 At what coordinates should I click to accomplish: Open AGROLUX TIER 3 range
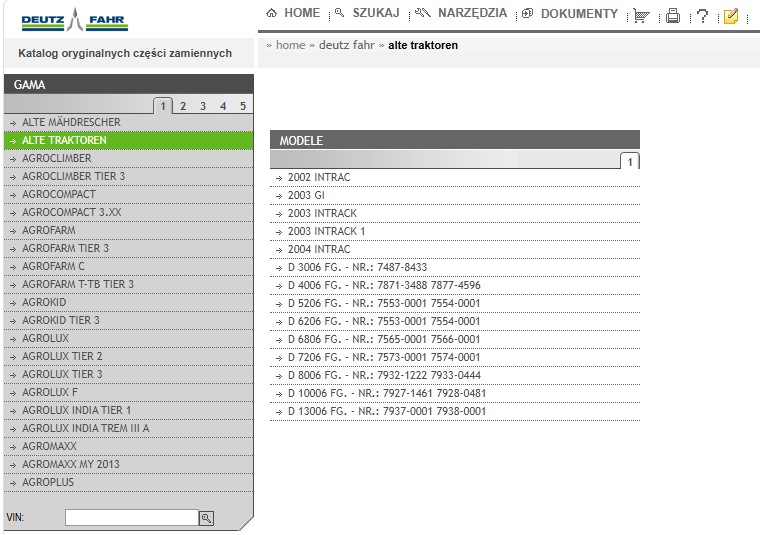point(128,374)
